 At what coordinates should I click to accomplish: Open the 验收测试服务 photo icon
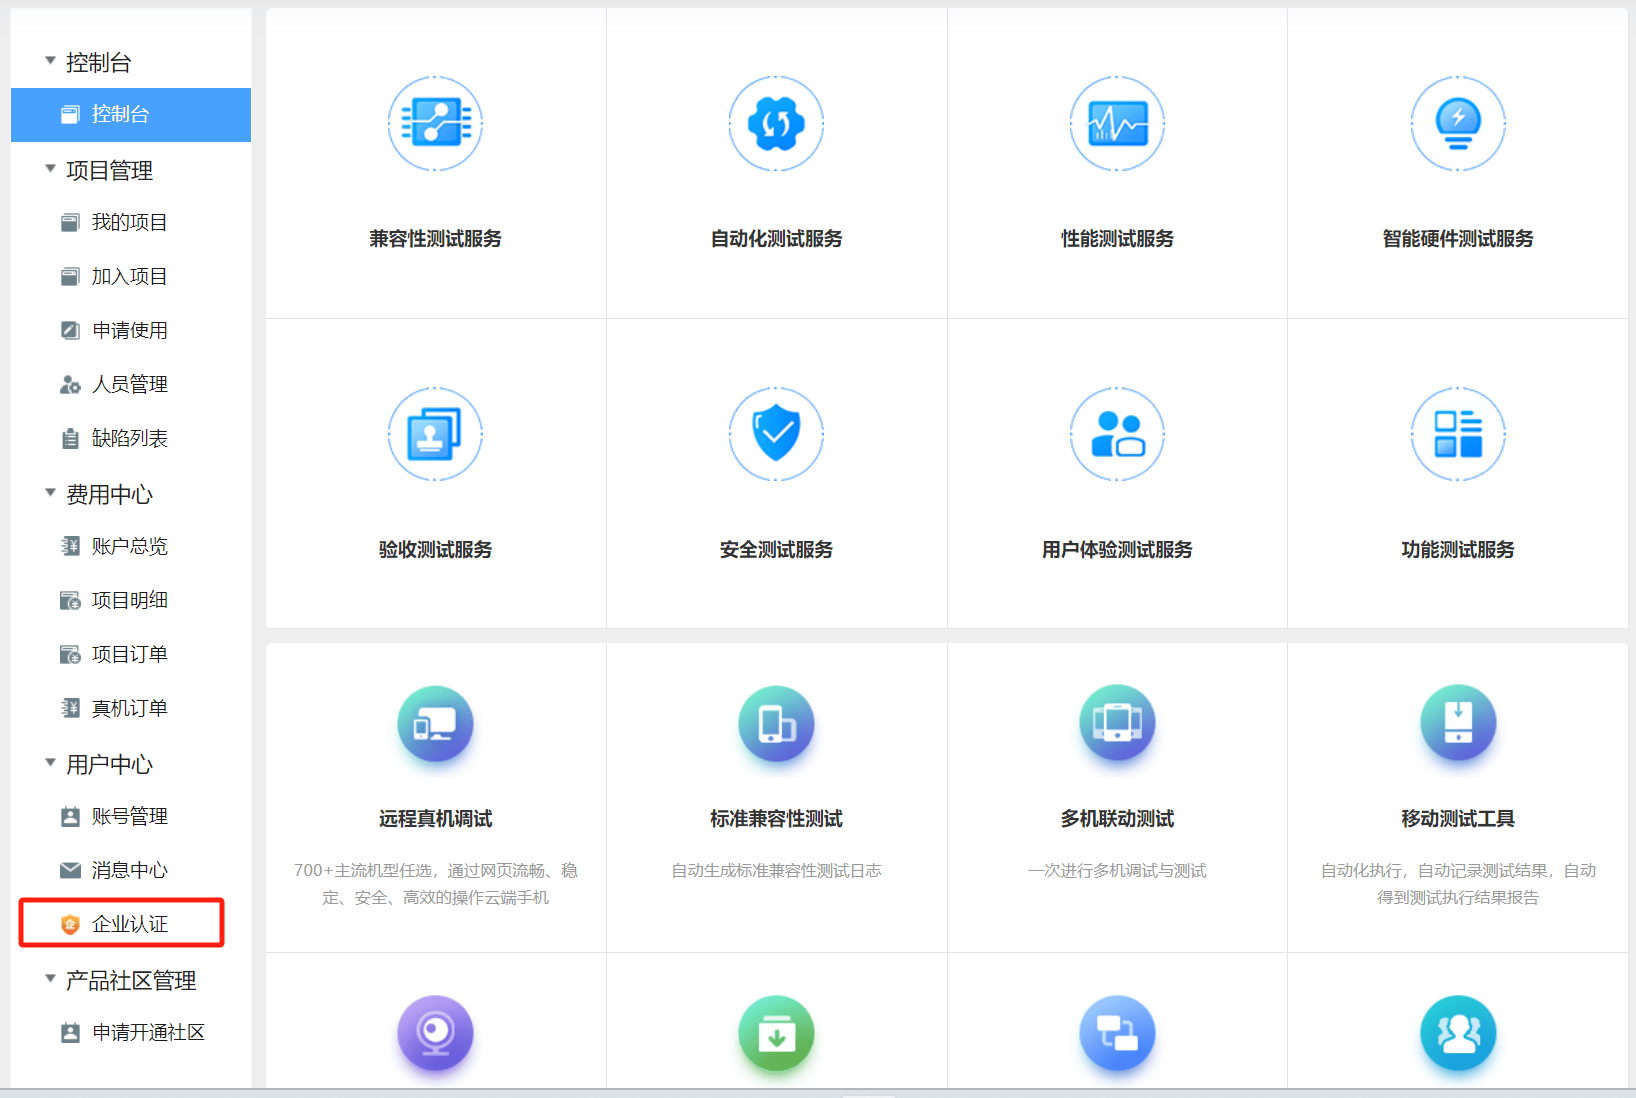(435, 435)
